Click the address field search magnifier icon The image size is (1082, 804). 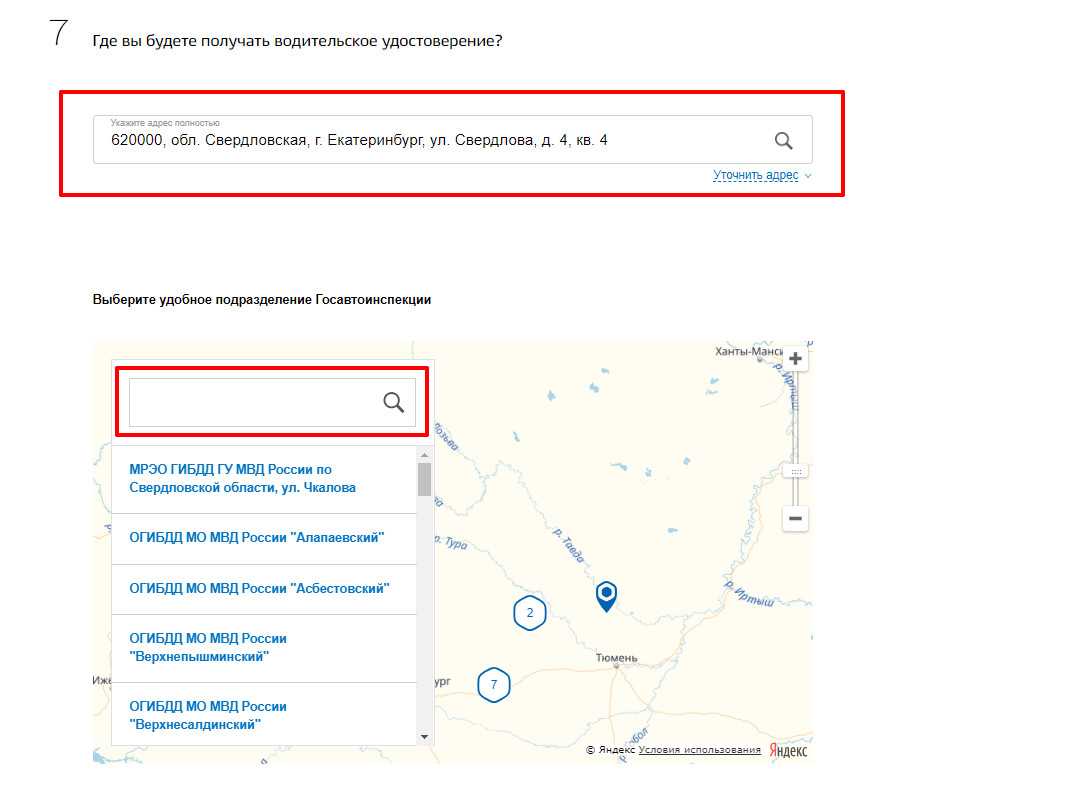tap(783, 141)
